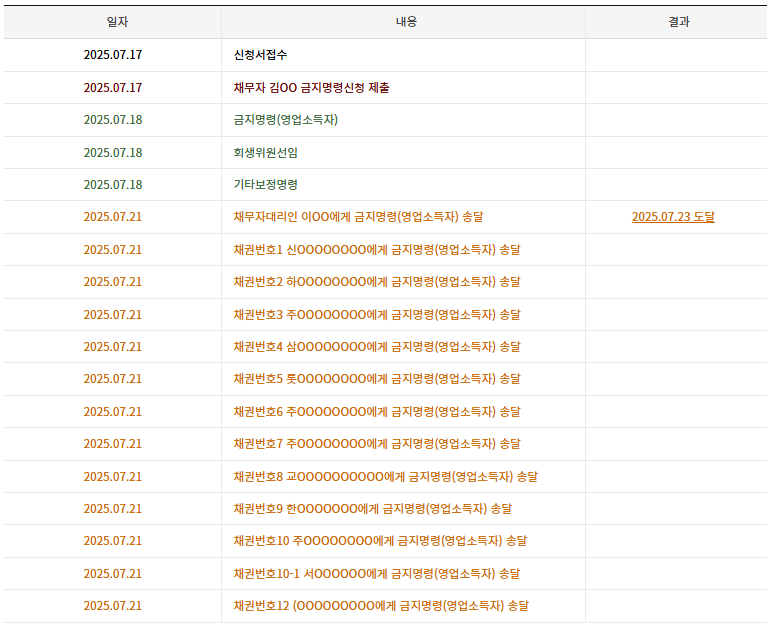This screenshot has height=623, width=777.
Task: Click the date of the 신청서접수 row
Action: 113,55
